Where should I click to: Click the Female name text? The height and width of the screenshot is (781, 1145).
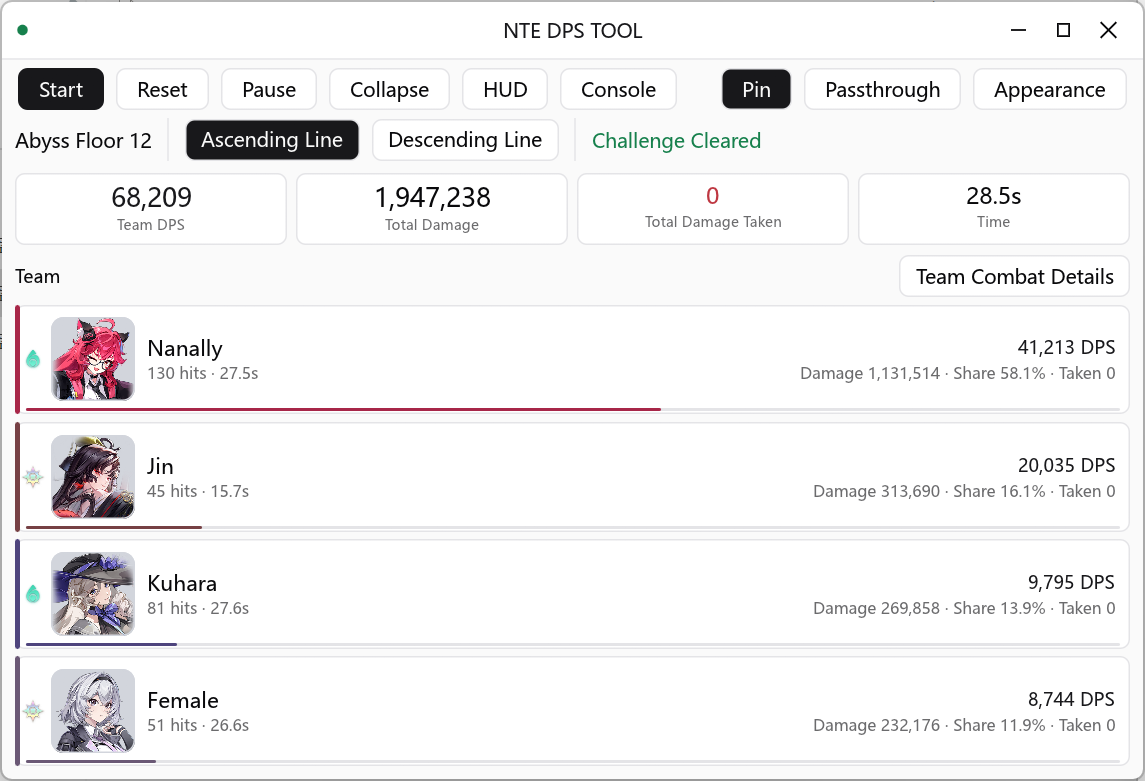[183, 700]
